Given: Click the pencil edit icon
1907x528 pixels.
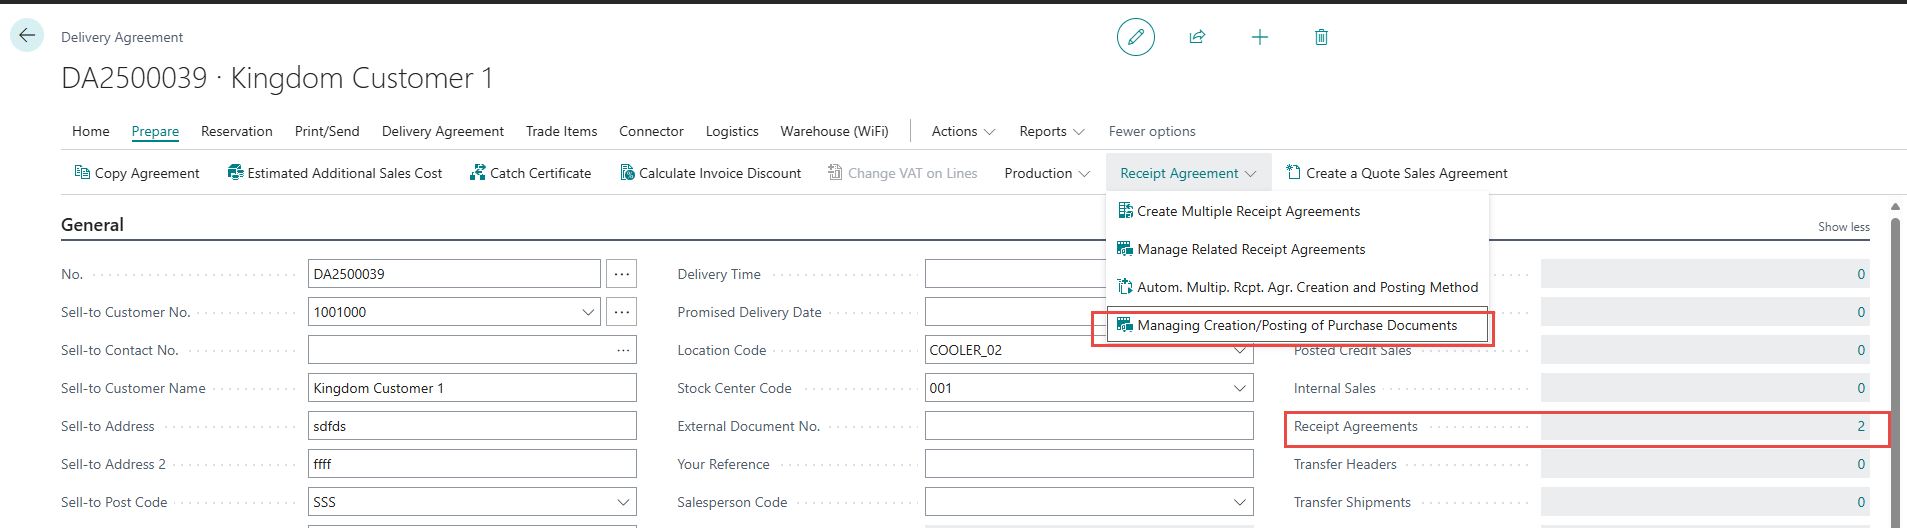Looking at the screenshot, I should tap(1135, 37).
